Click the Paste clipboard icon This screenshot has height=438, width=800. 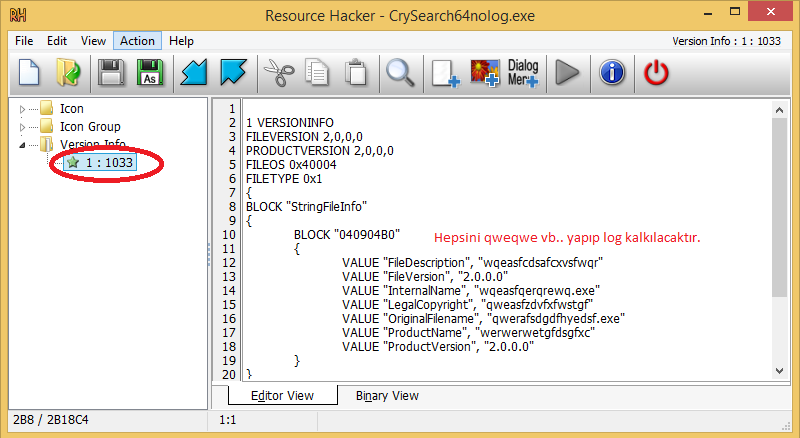[356, 73]
